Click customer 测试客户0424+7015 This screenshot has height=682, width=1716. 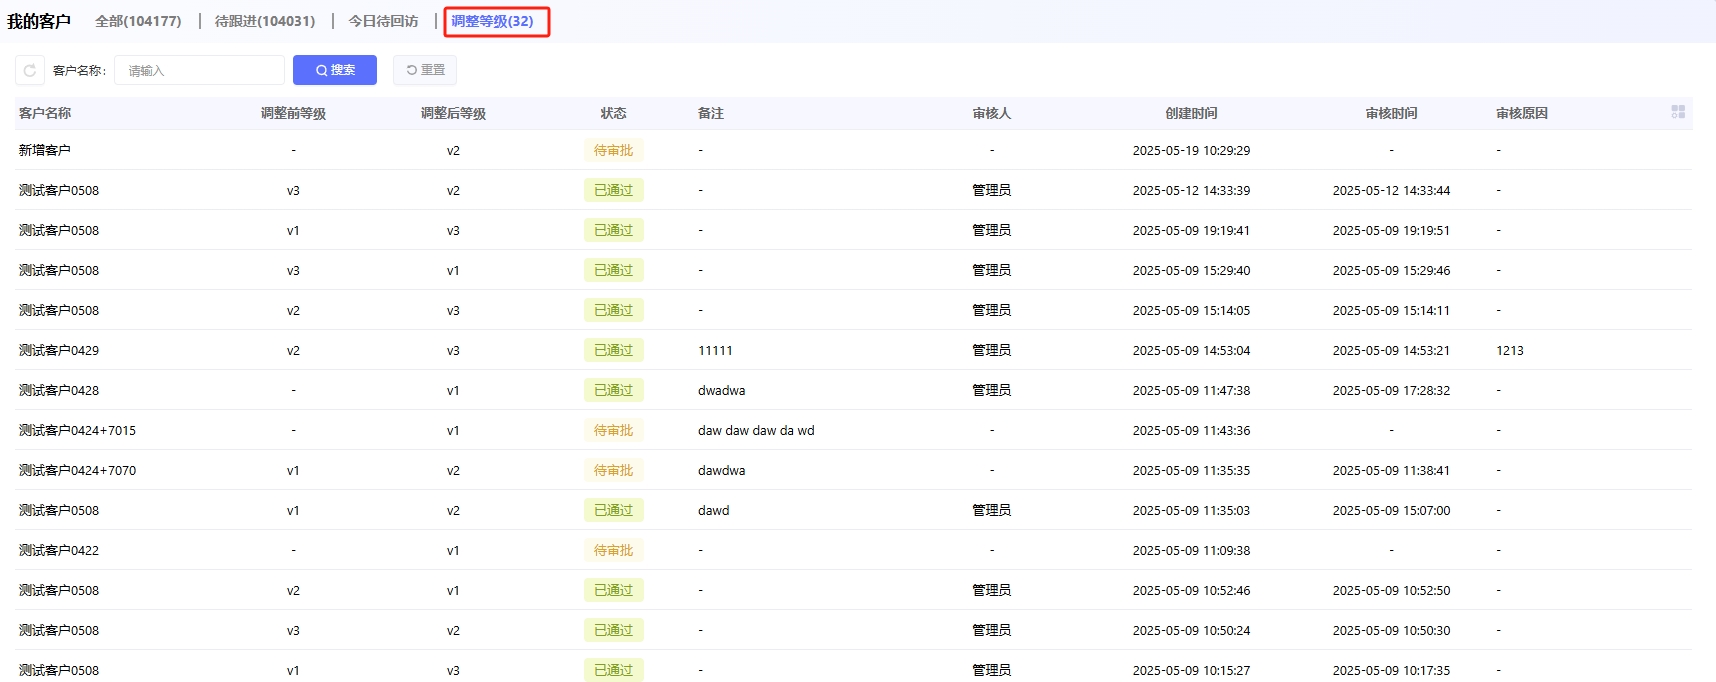77,430
